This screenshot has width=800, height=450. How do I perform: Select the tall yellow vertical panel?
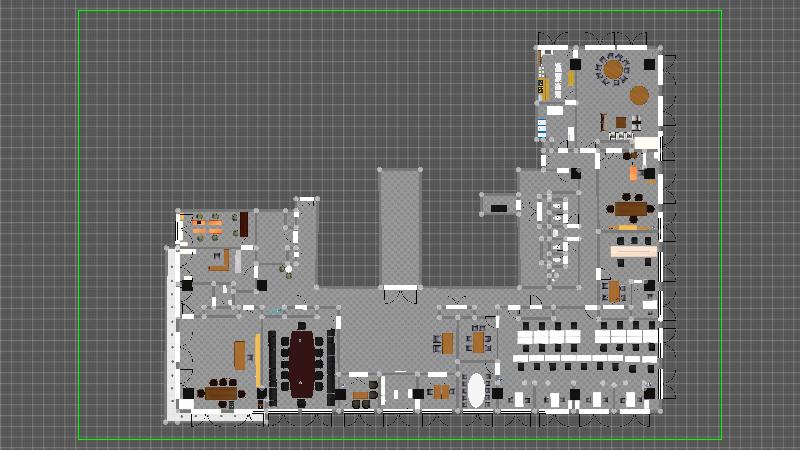click(258, 360)
